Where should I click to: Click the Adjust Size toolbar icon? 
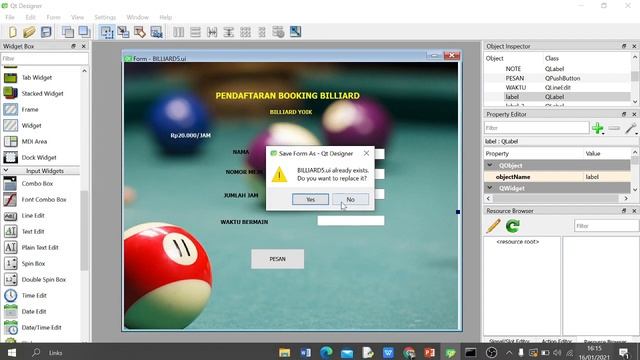(295, 32)
